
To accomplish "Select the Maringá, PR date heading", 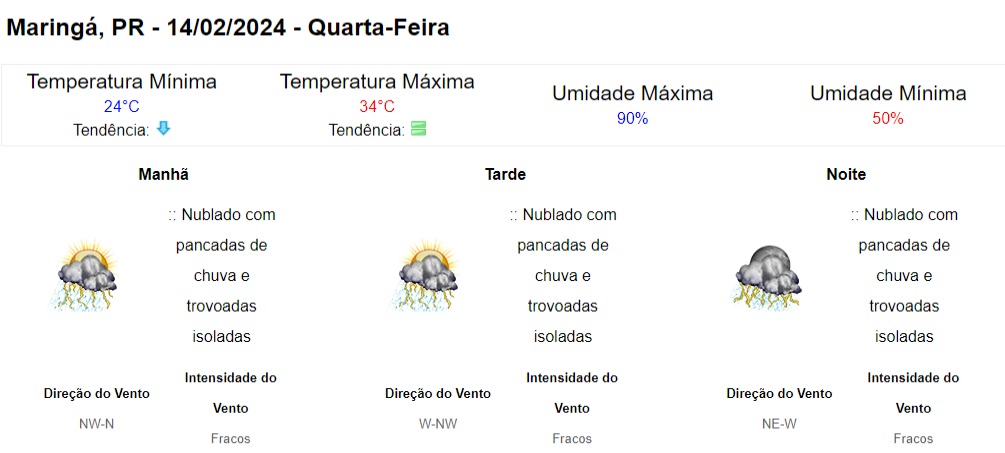I will (x=228, y=28).
